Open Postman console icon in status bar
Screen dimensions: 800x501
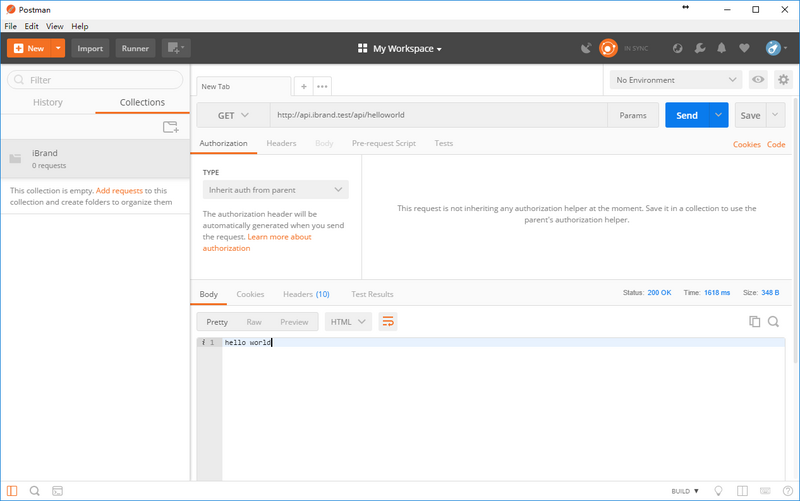[58, 491]
